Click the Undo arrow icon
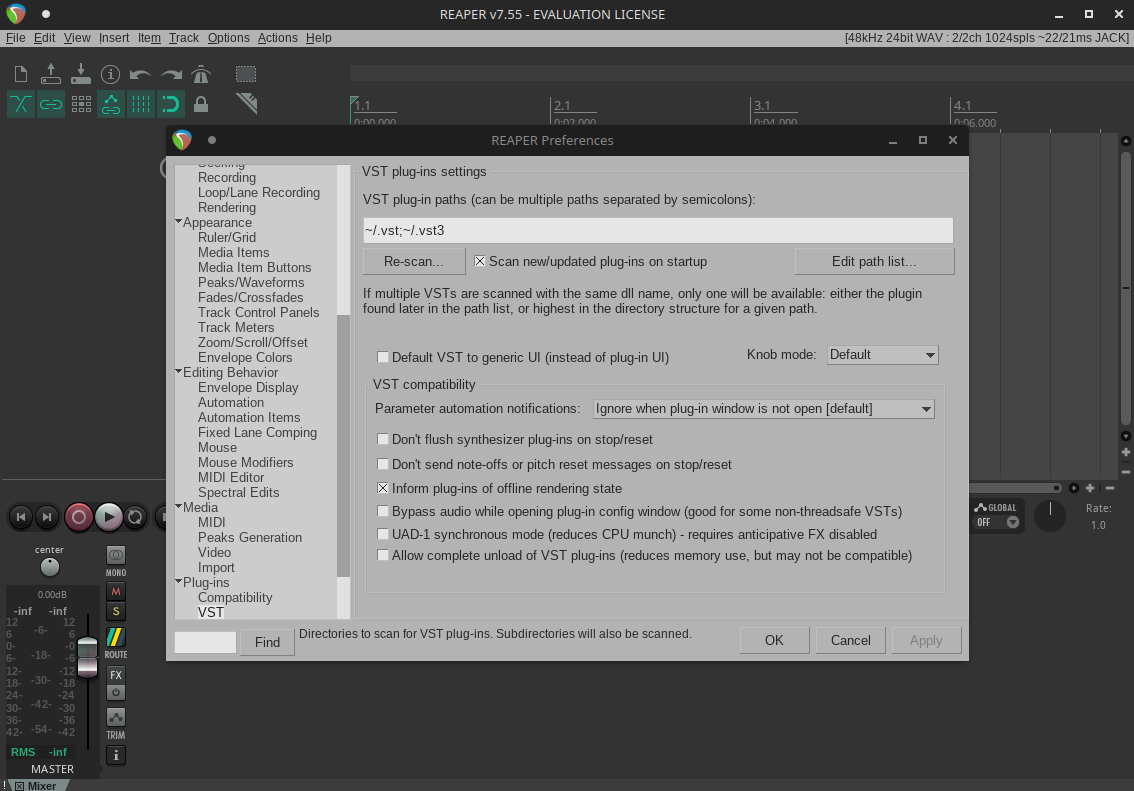This screenshot has width=1134, height=791. click(140, 74)
